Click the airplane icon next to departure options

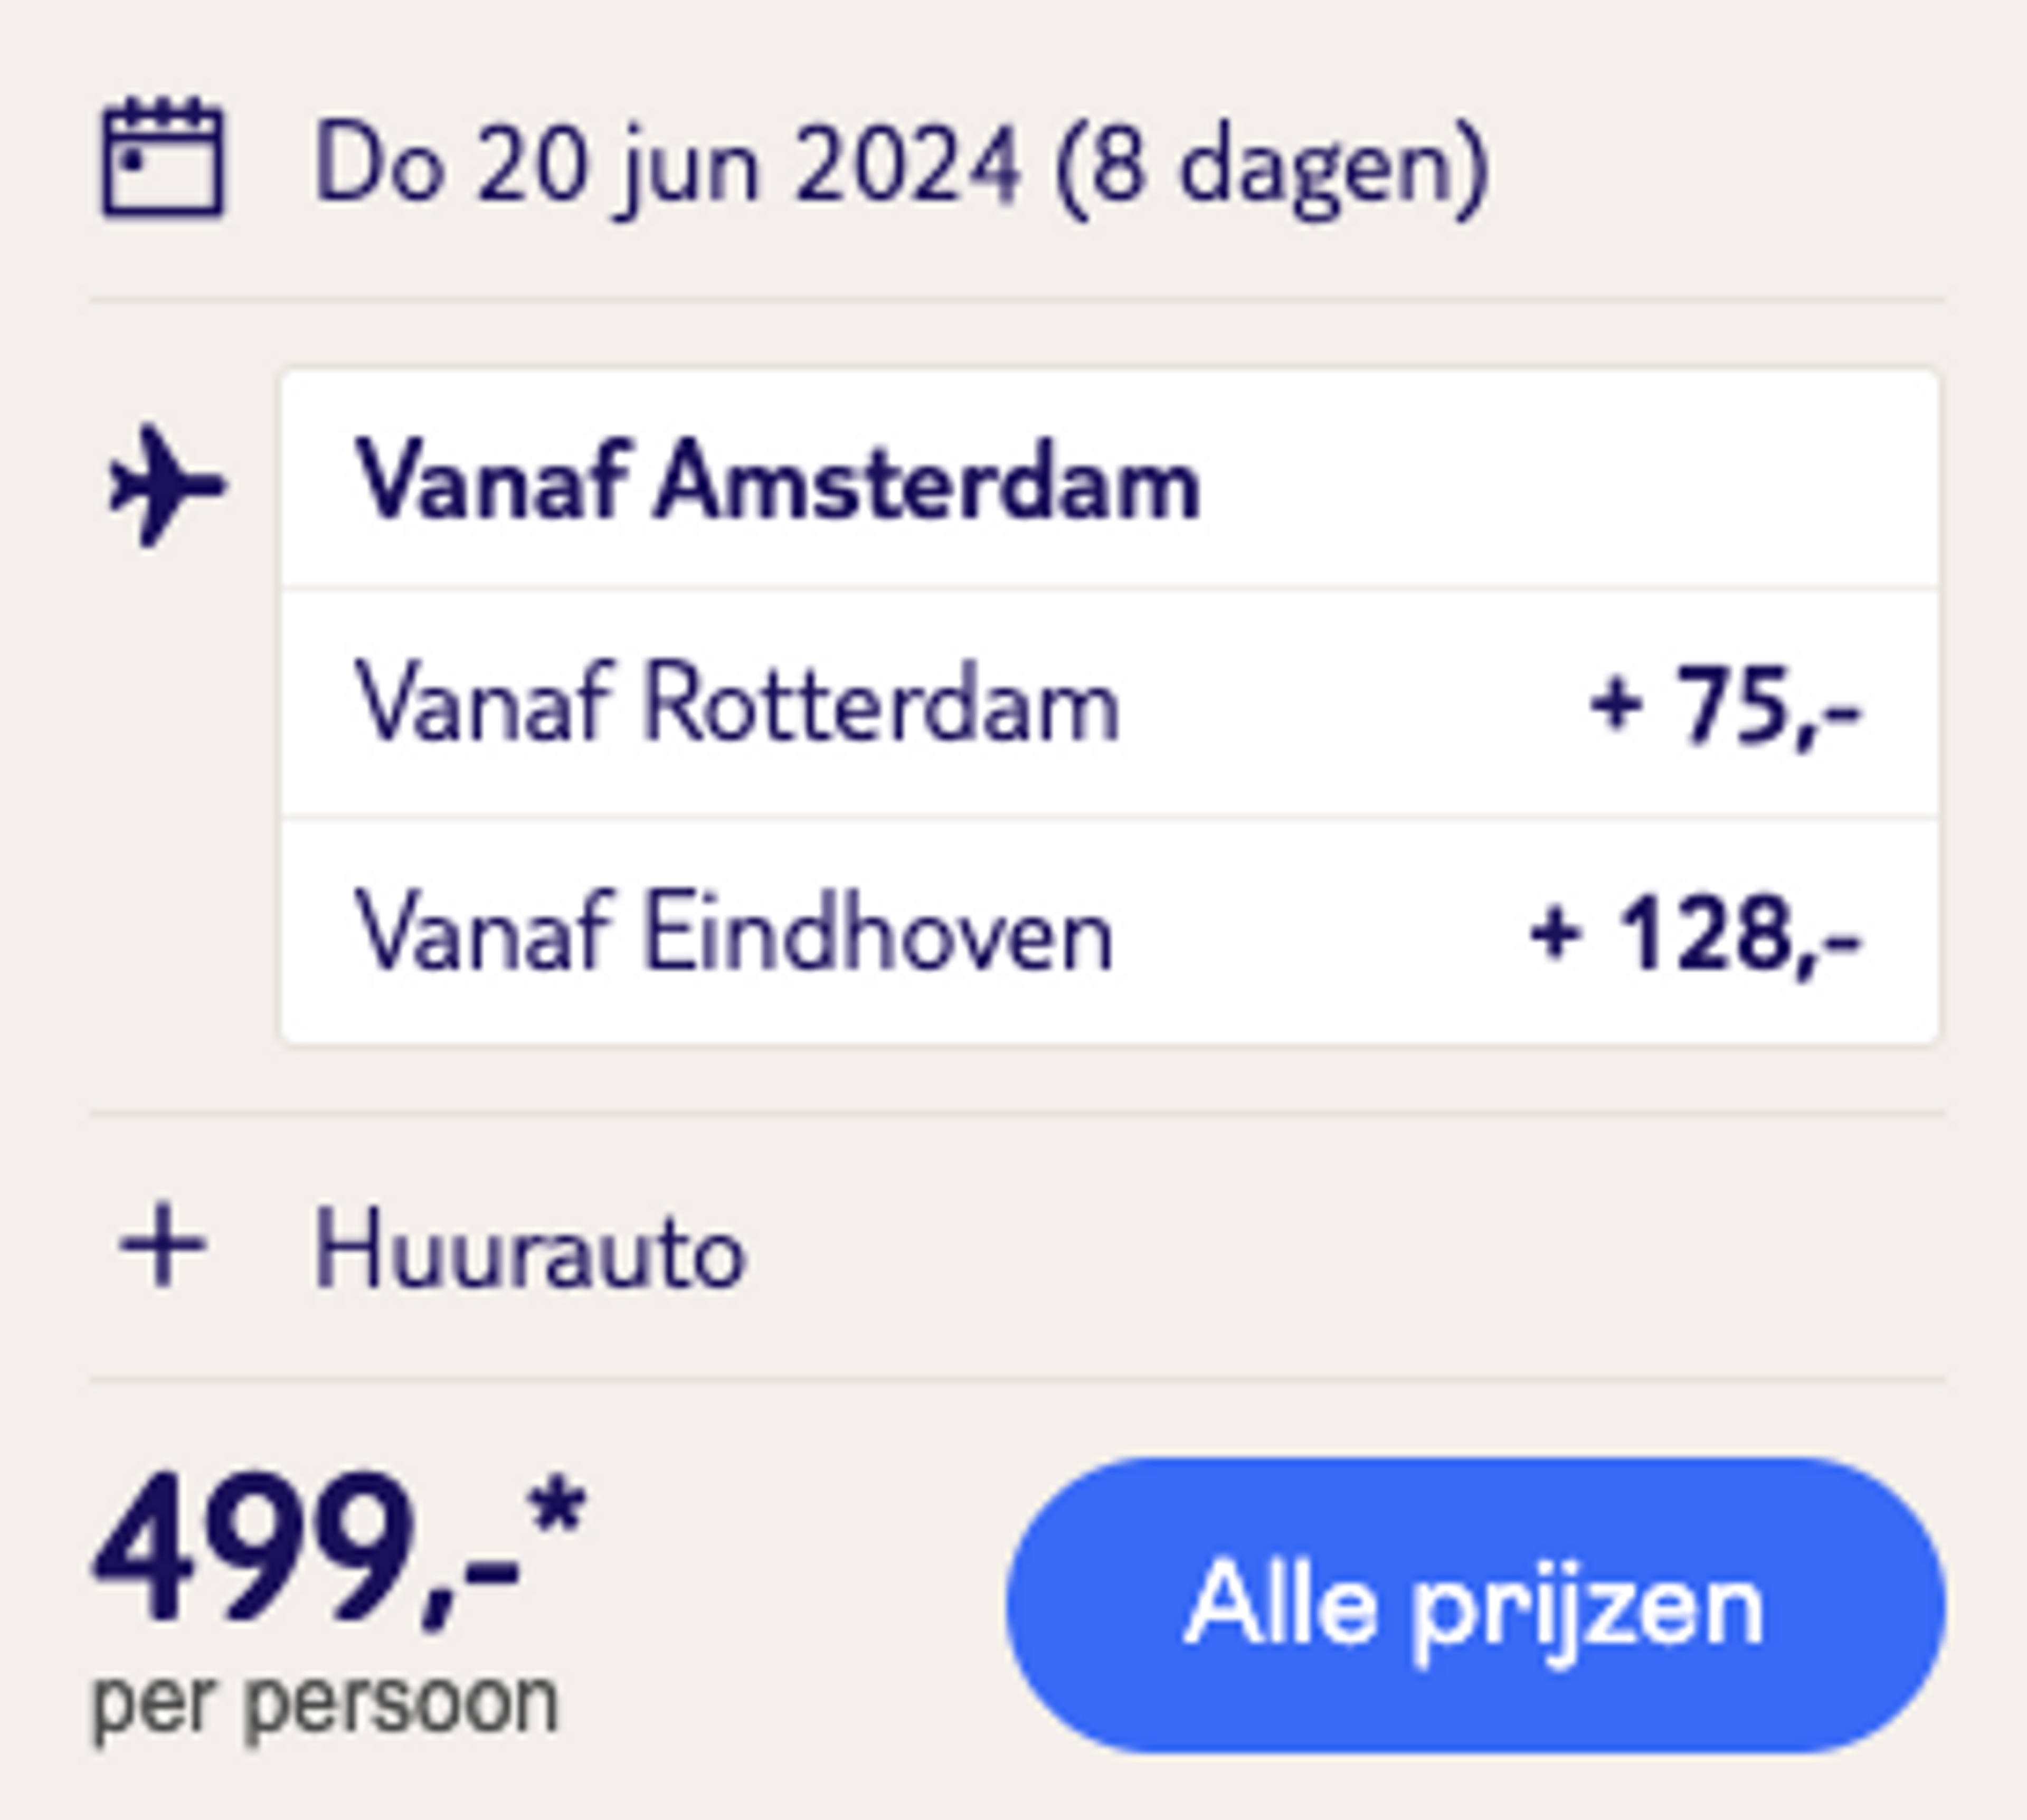coord(168,486)
